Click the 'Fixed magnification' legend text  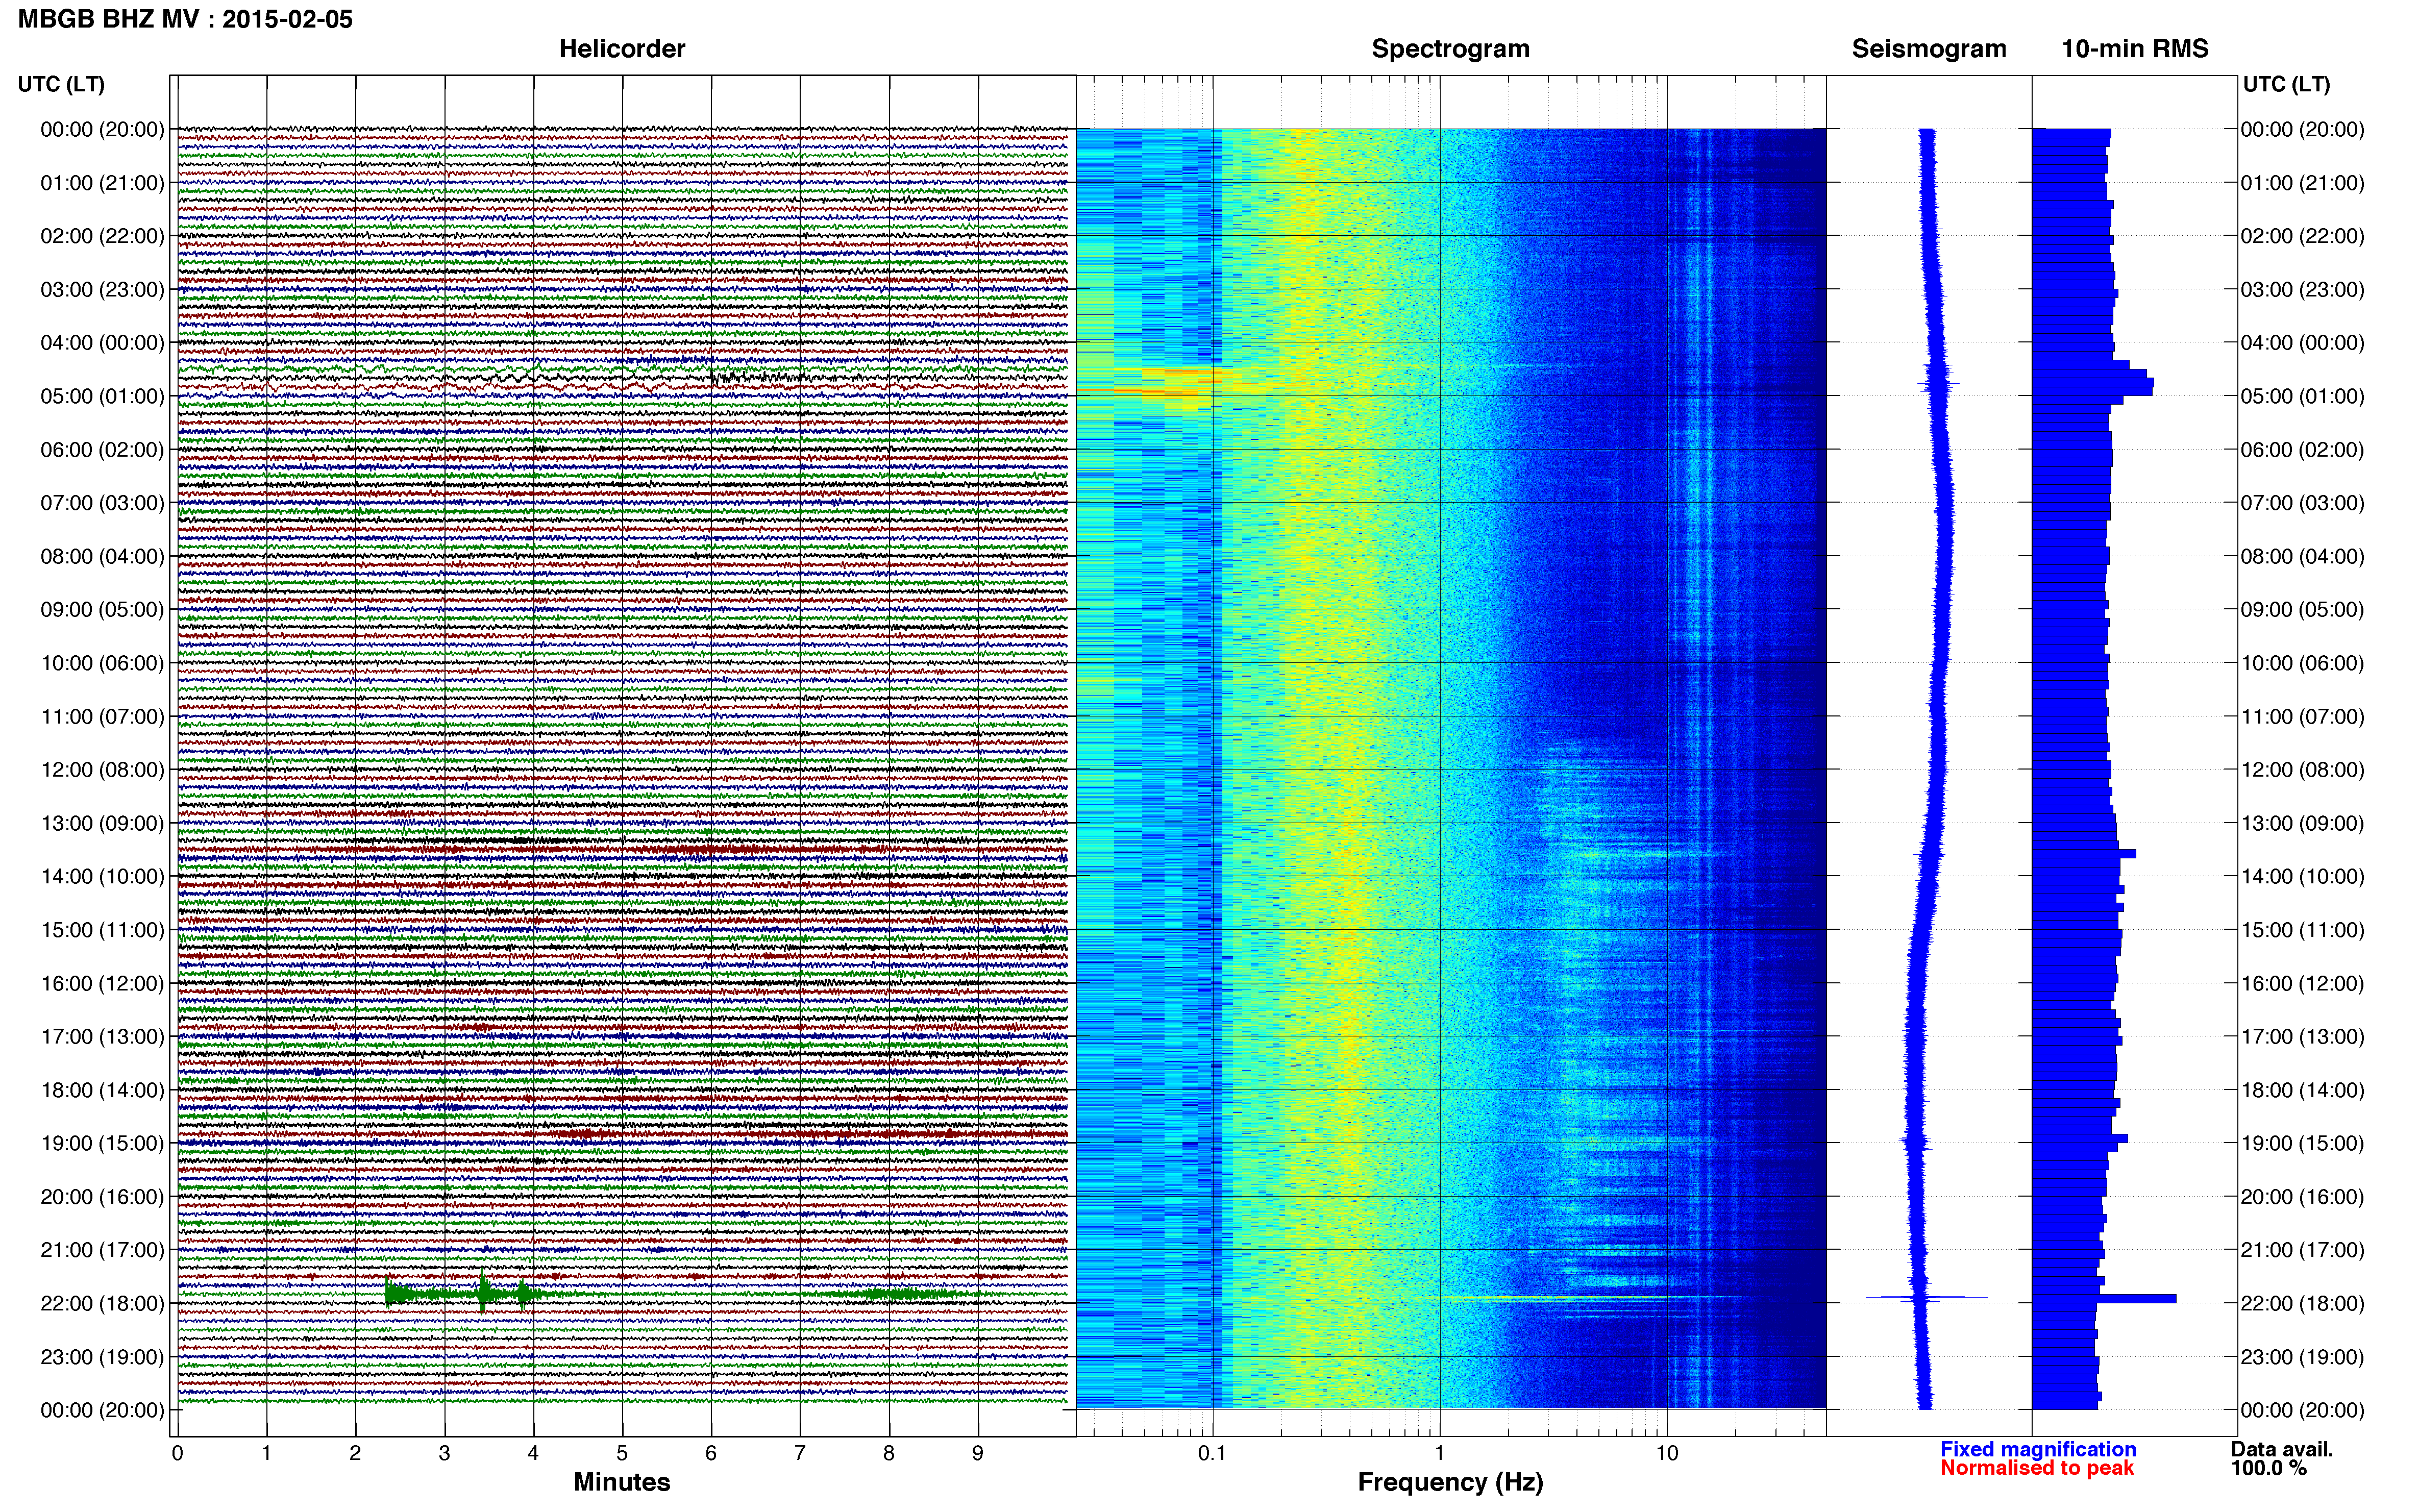pos(2038,1449)
